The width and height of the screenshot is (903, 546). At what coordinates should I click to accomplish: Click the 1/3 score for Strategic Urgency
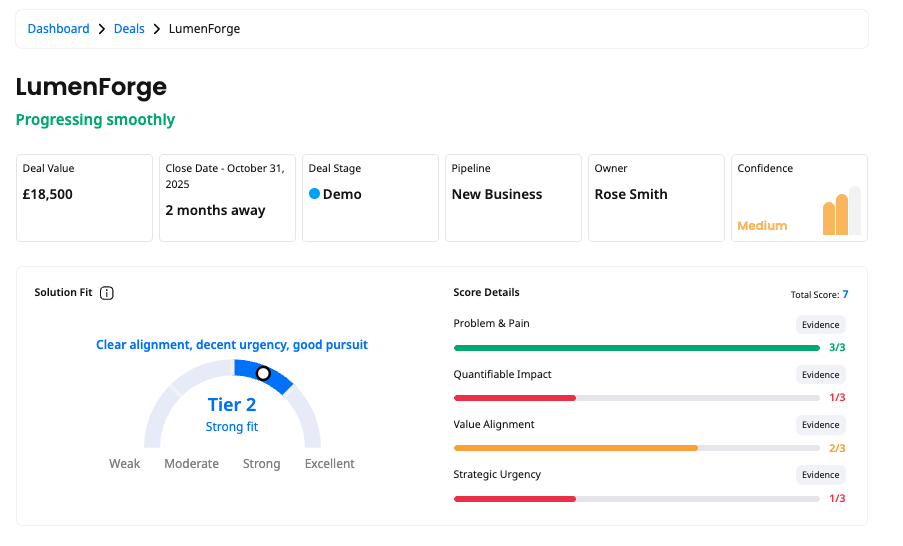point(837,498)
